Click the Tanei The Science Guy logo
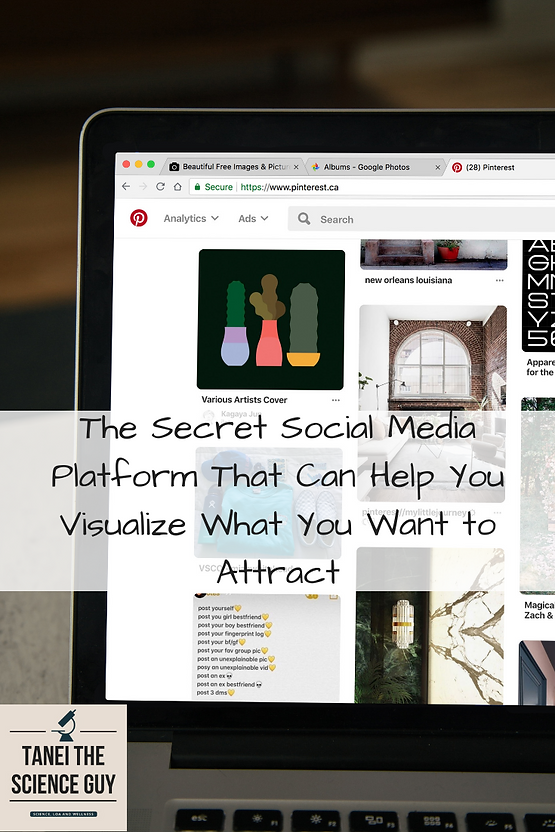The width and height of the screenshot is (555, 832). click(x=63, y=768)
